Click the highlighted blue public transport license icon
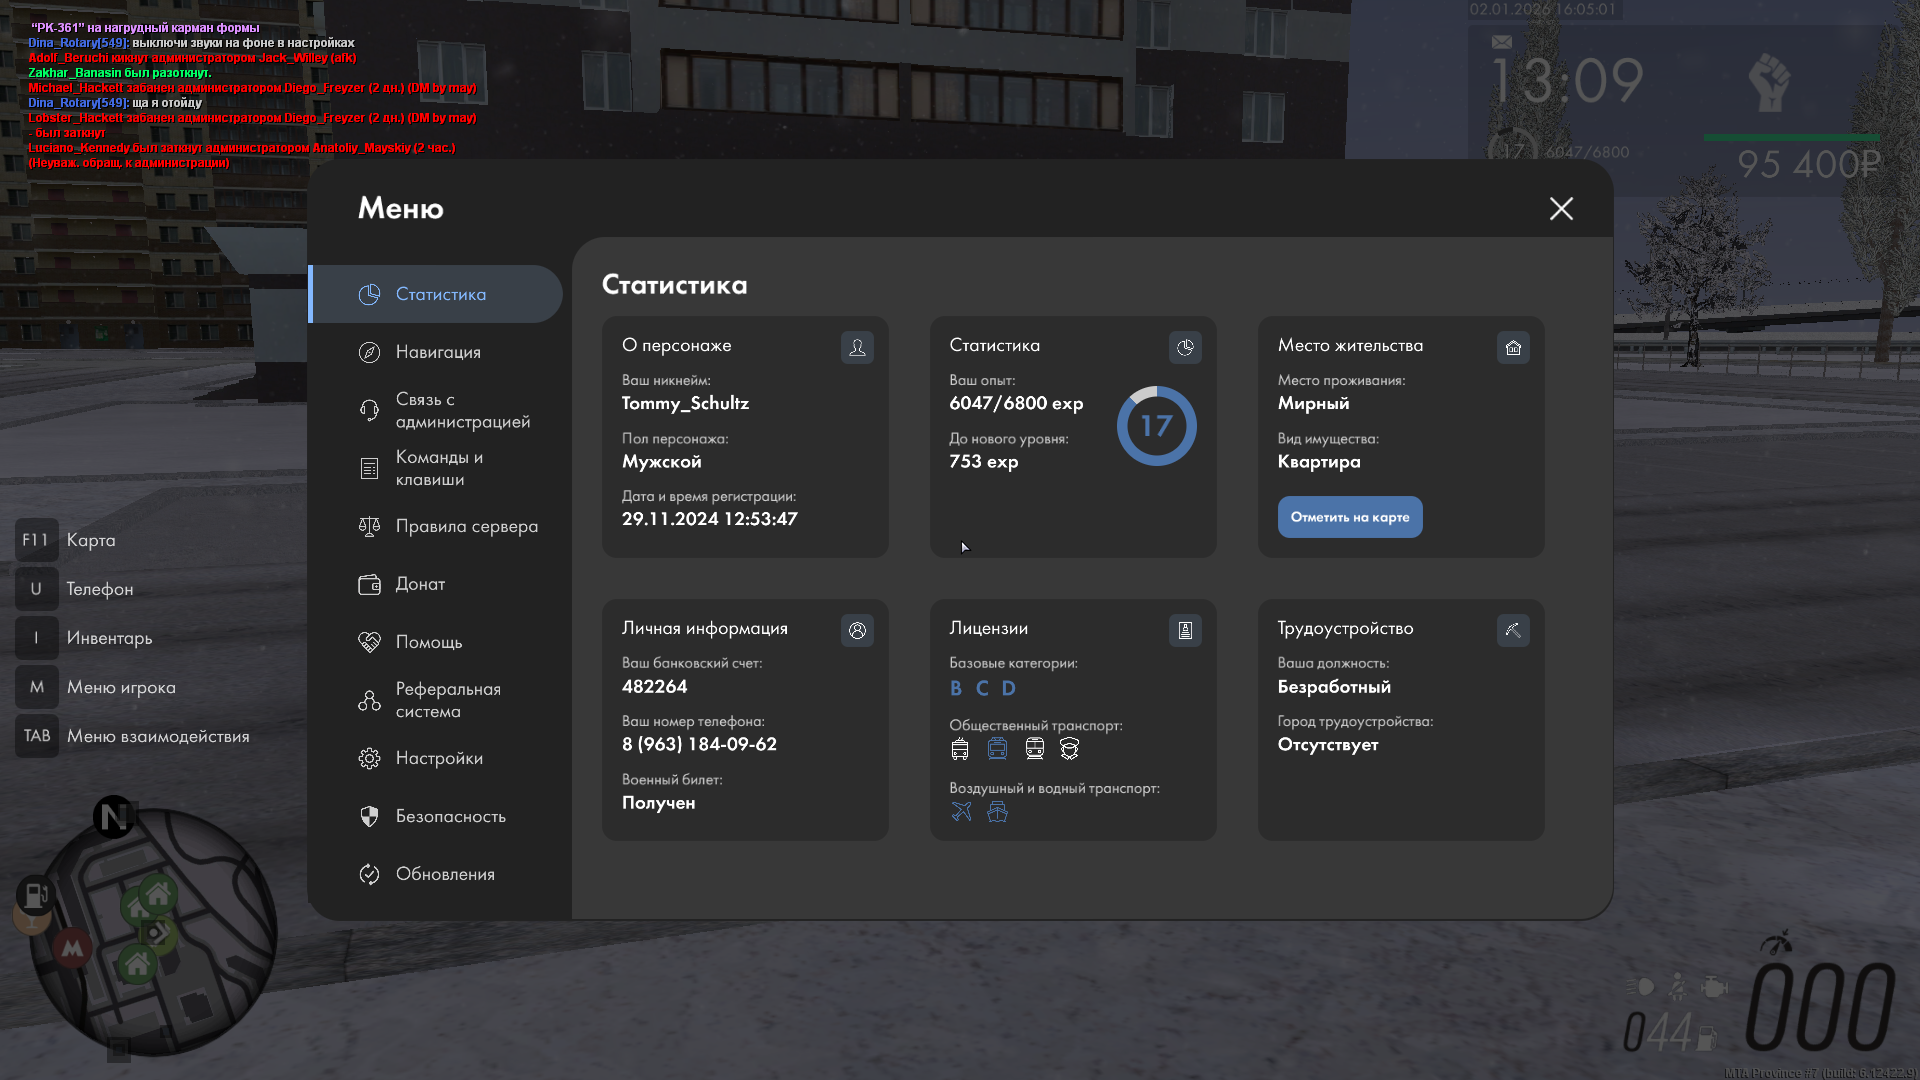1920x1080 pixels. coord(997,749)
